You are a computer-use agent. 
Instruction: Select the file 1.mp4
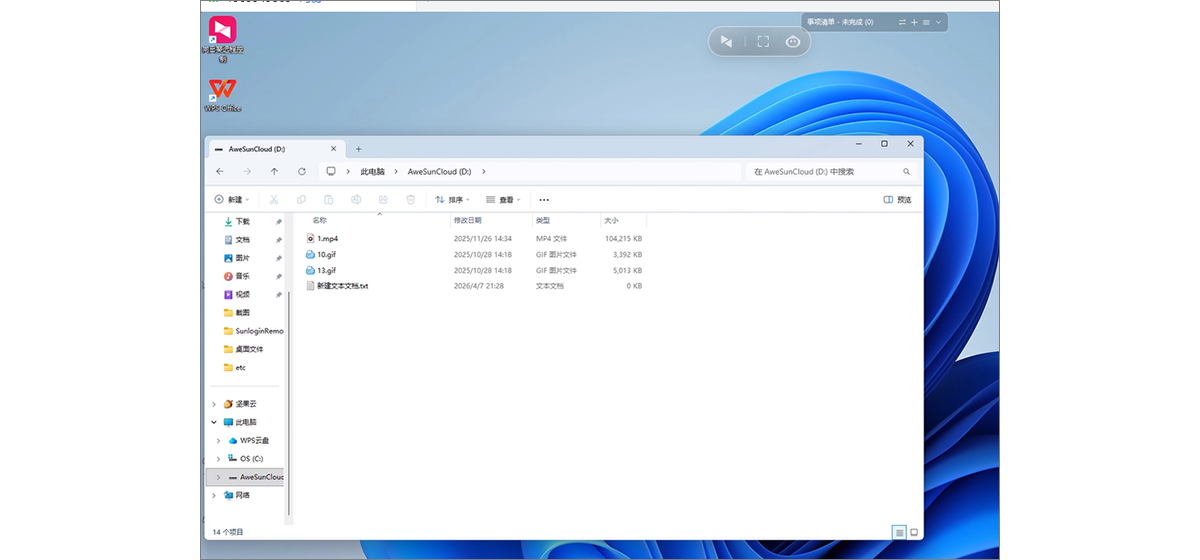(327, 239)
